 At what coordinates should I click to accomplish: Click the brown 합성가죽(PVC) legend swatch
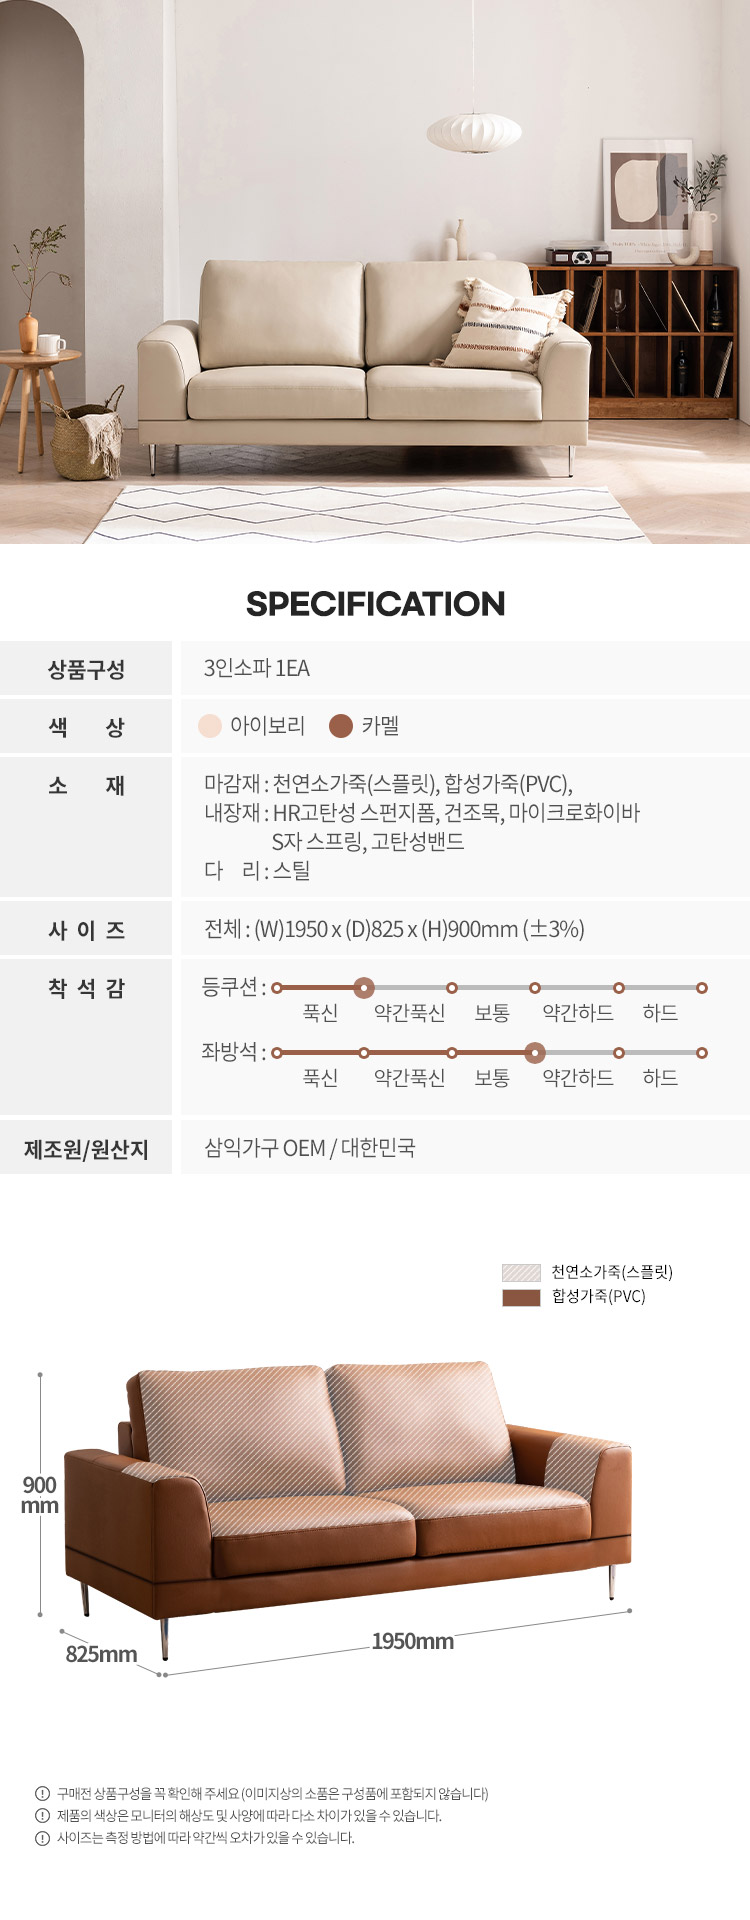coord(521,1298)
